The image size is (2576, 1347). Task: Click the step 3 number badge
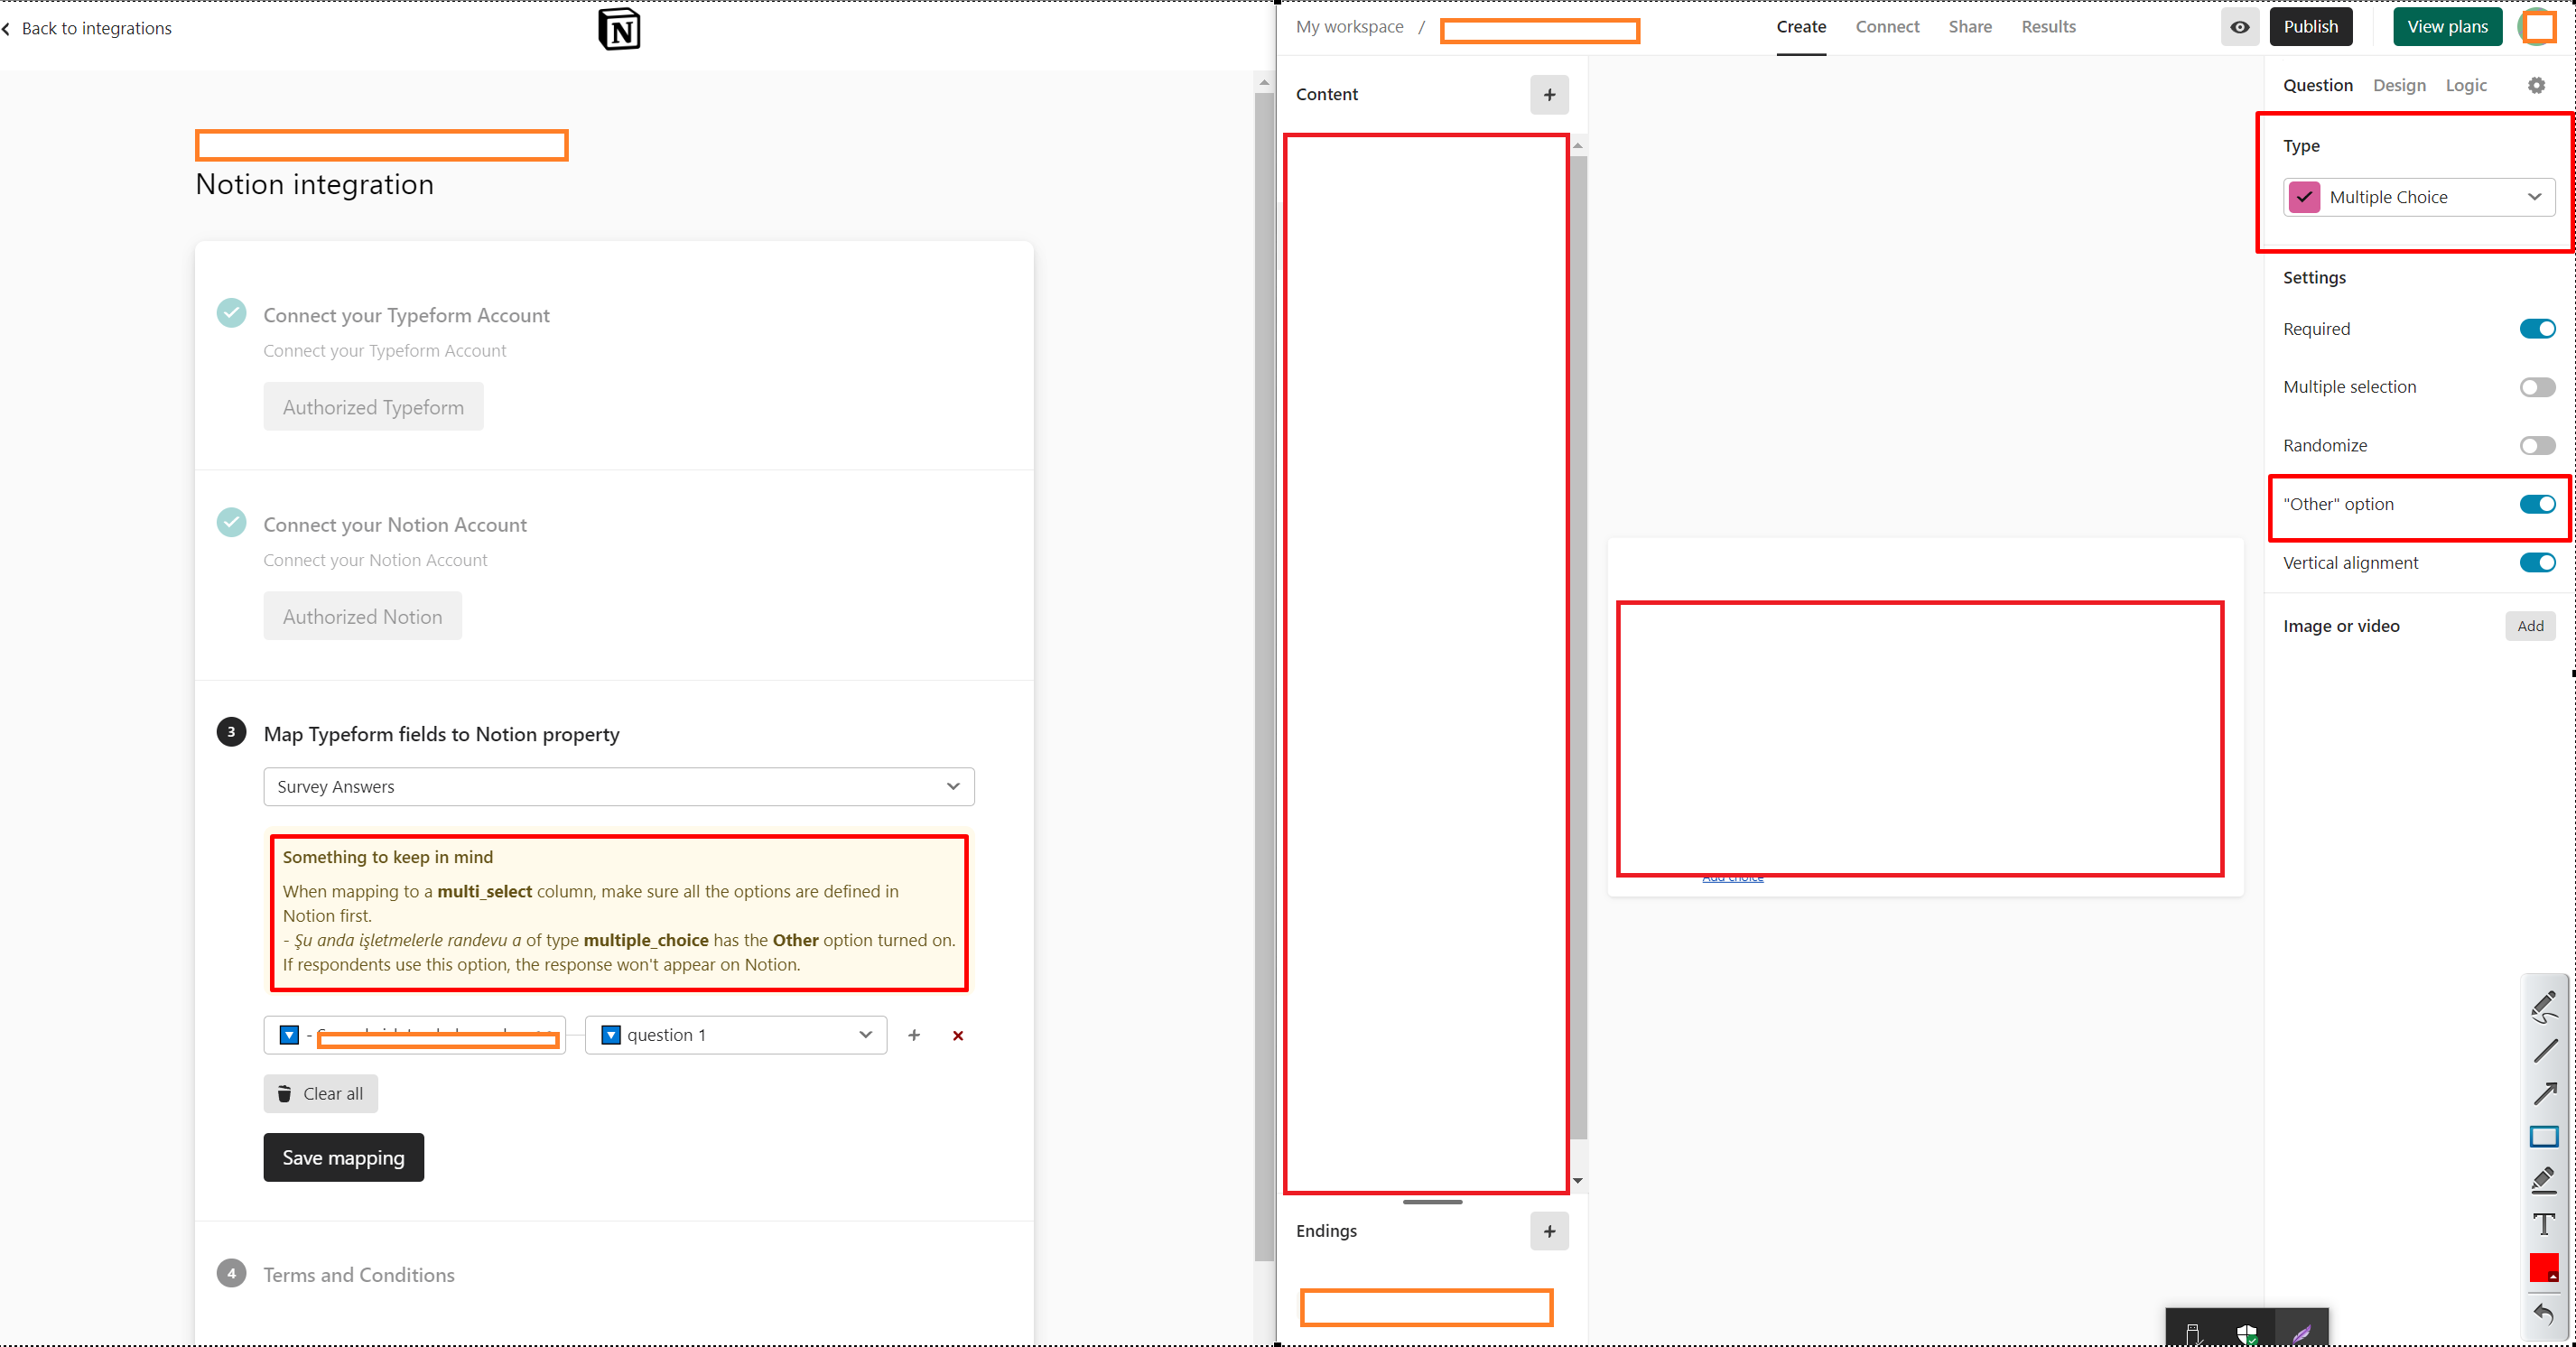(231, 732)
